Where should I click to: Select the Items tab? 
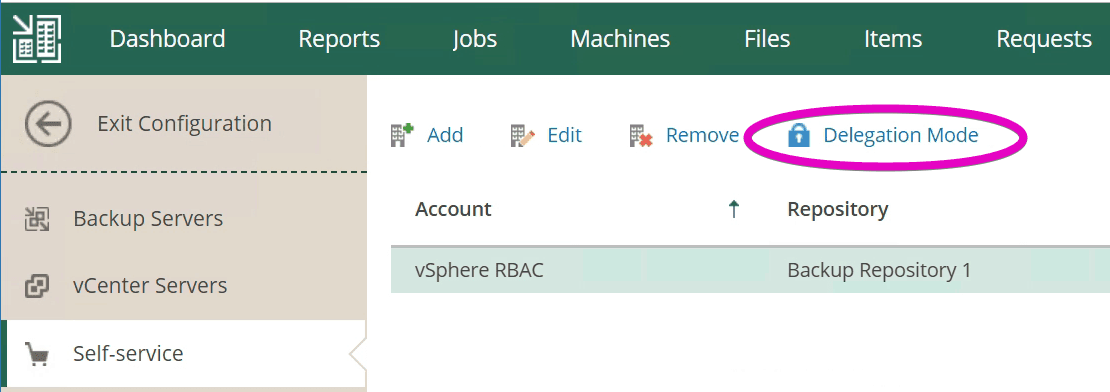tap(893, 39)
